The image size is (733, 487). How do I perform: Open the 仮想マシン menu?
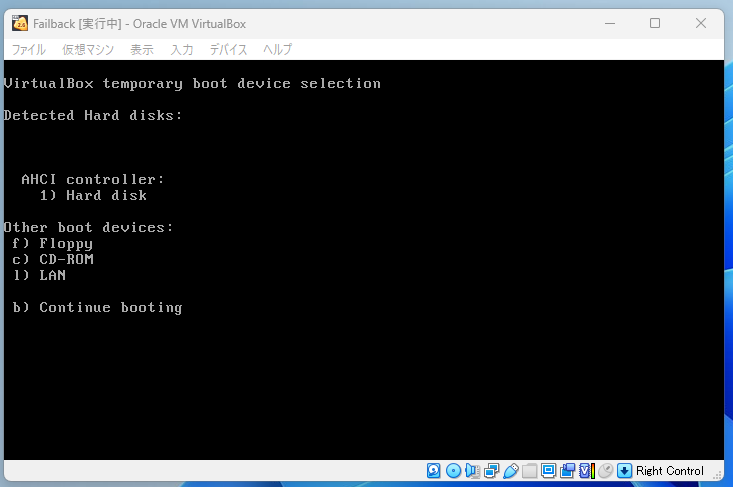click(88, 50)
